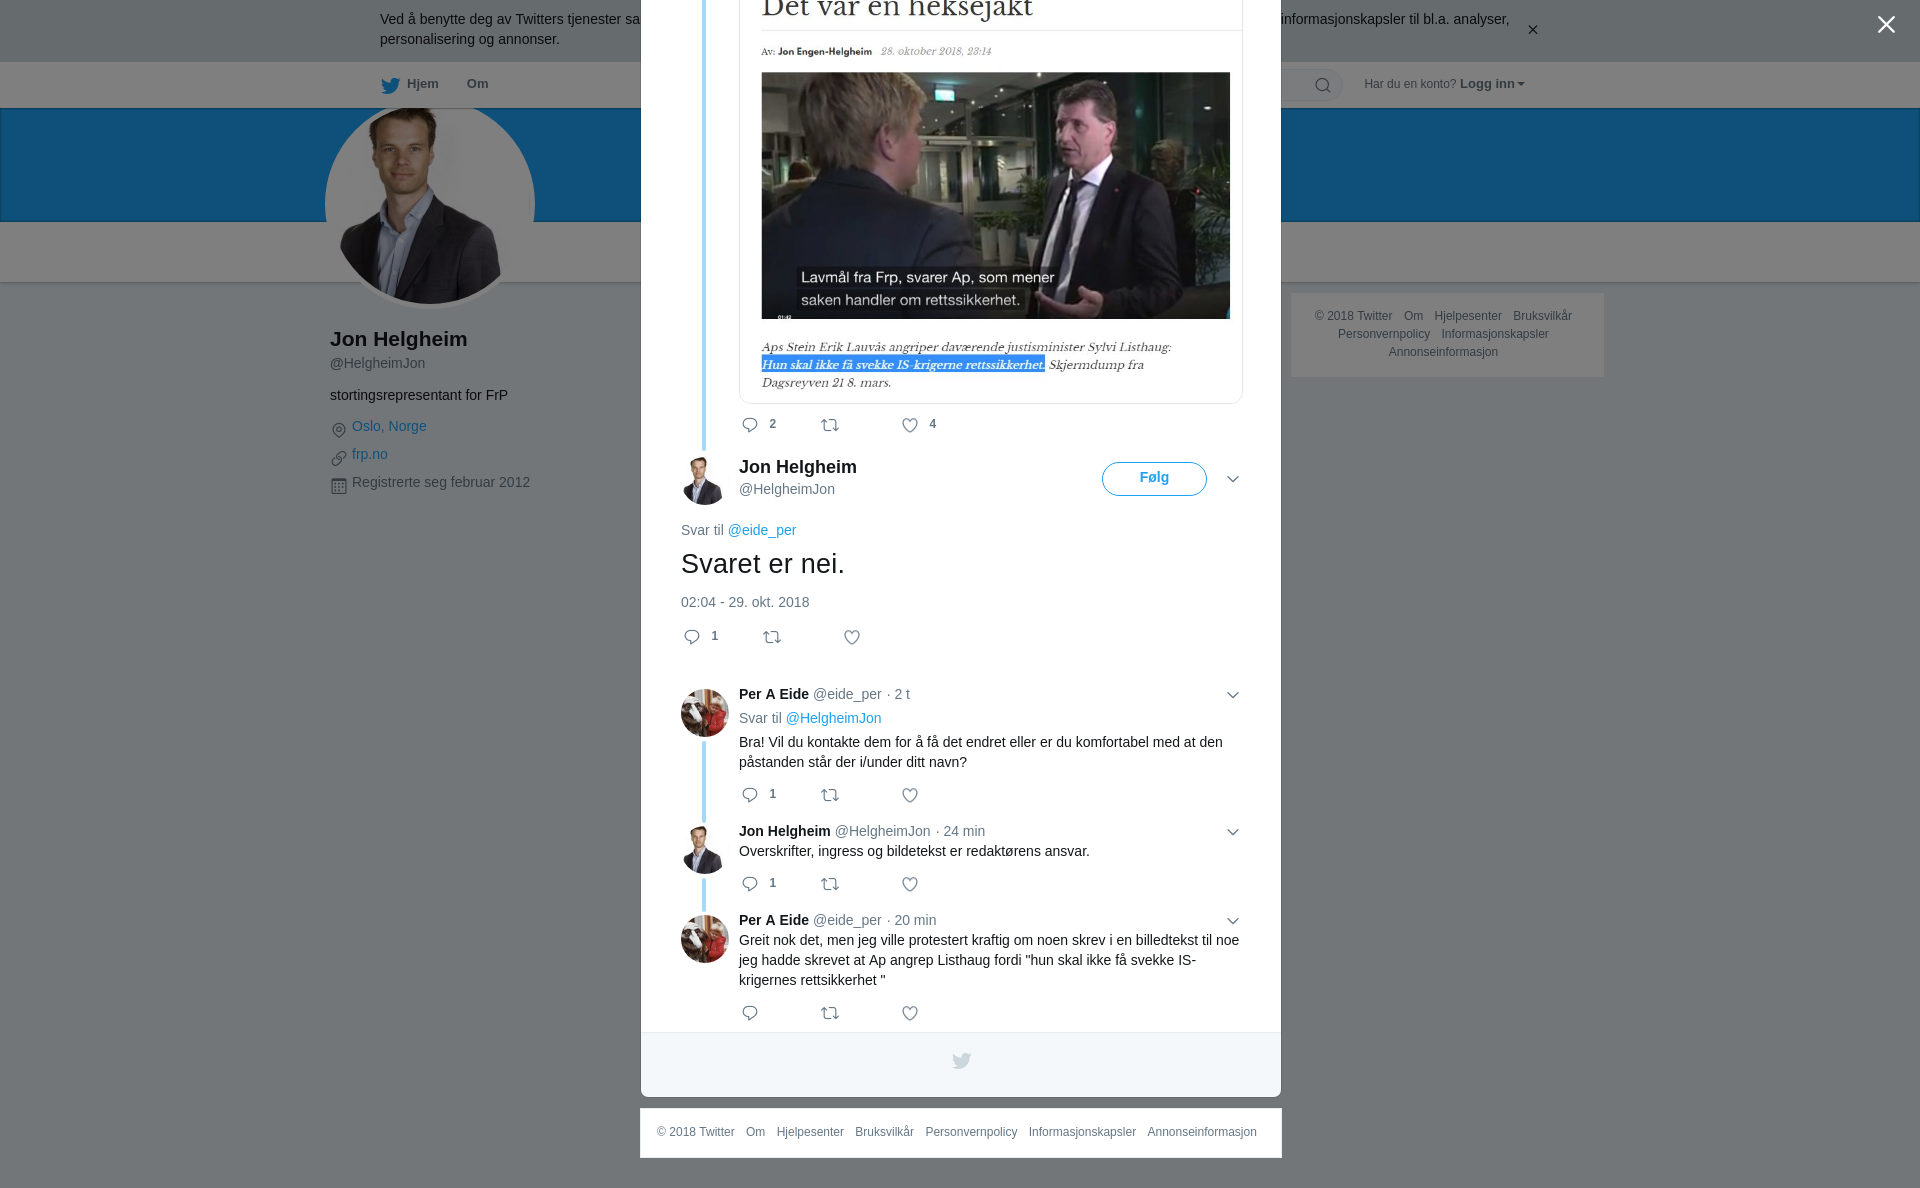This screenshot has height=1188, width=1920.
Task: Click the 'Registrerte seg februar 2012' text
Action: [441, 482]
